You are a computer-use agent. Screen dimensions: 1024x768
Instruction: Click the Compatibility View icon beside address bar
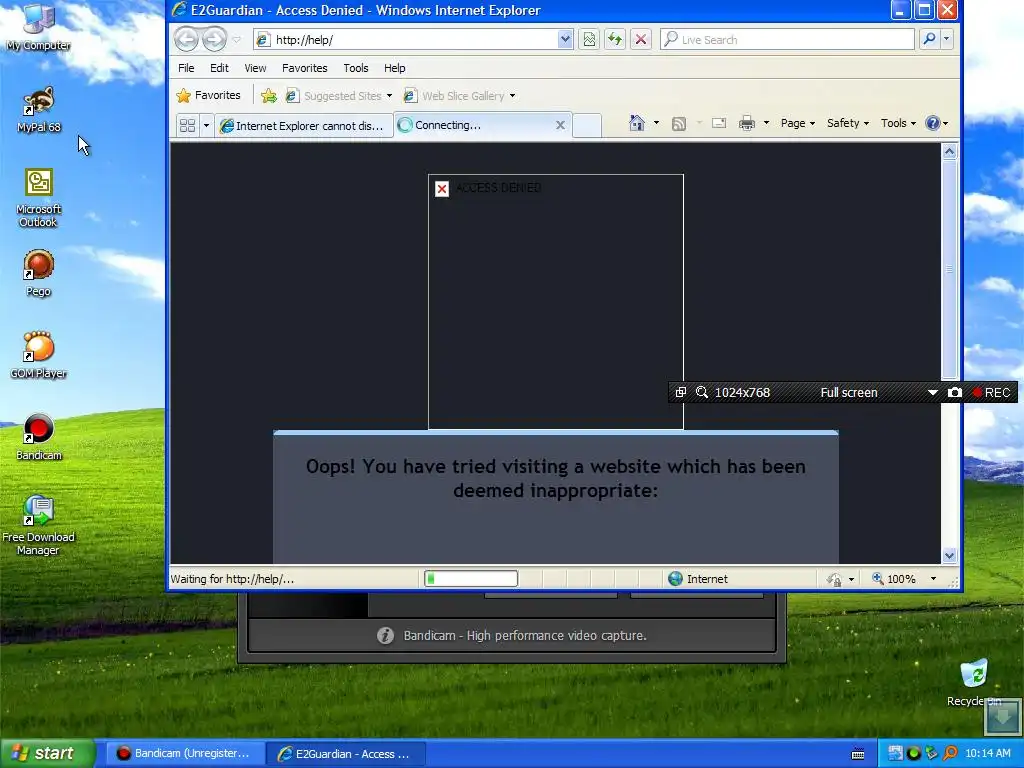[589, 39]
